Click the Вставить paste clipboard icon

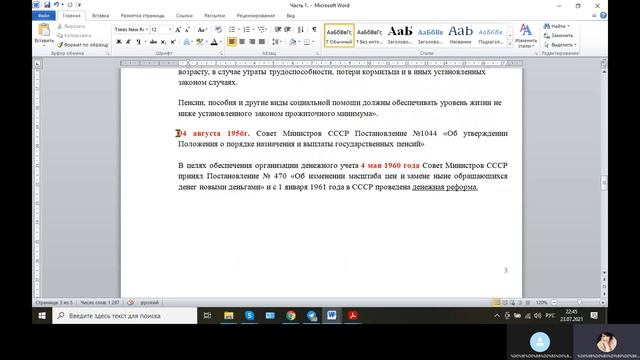click(x=44, y=30)
